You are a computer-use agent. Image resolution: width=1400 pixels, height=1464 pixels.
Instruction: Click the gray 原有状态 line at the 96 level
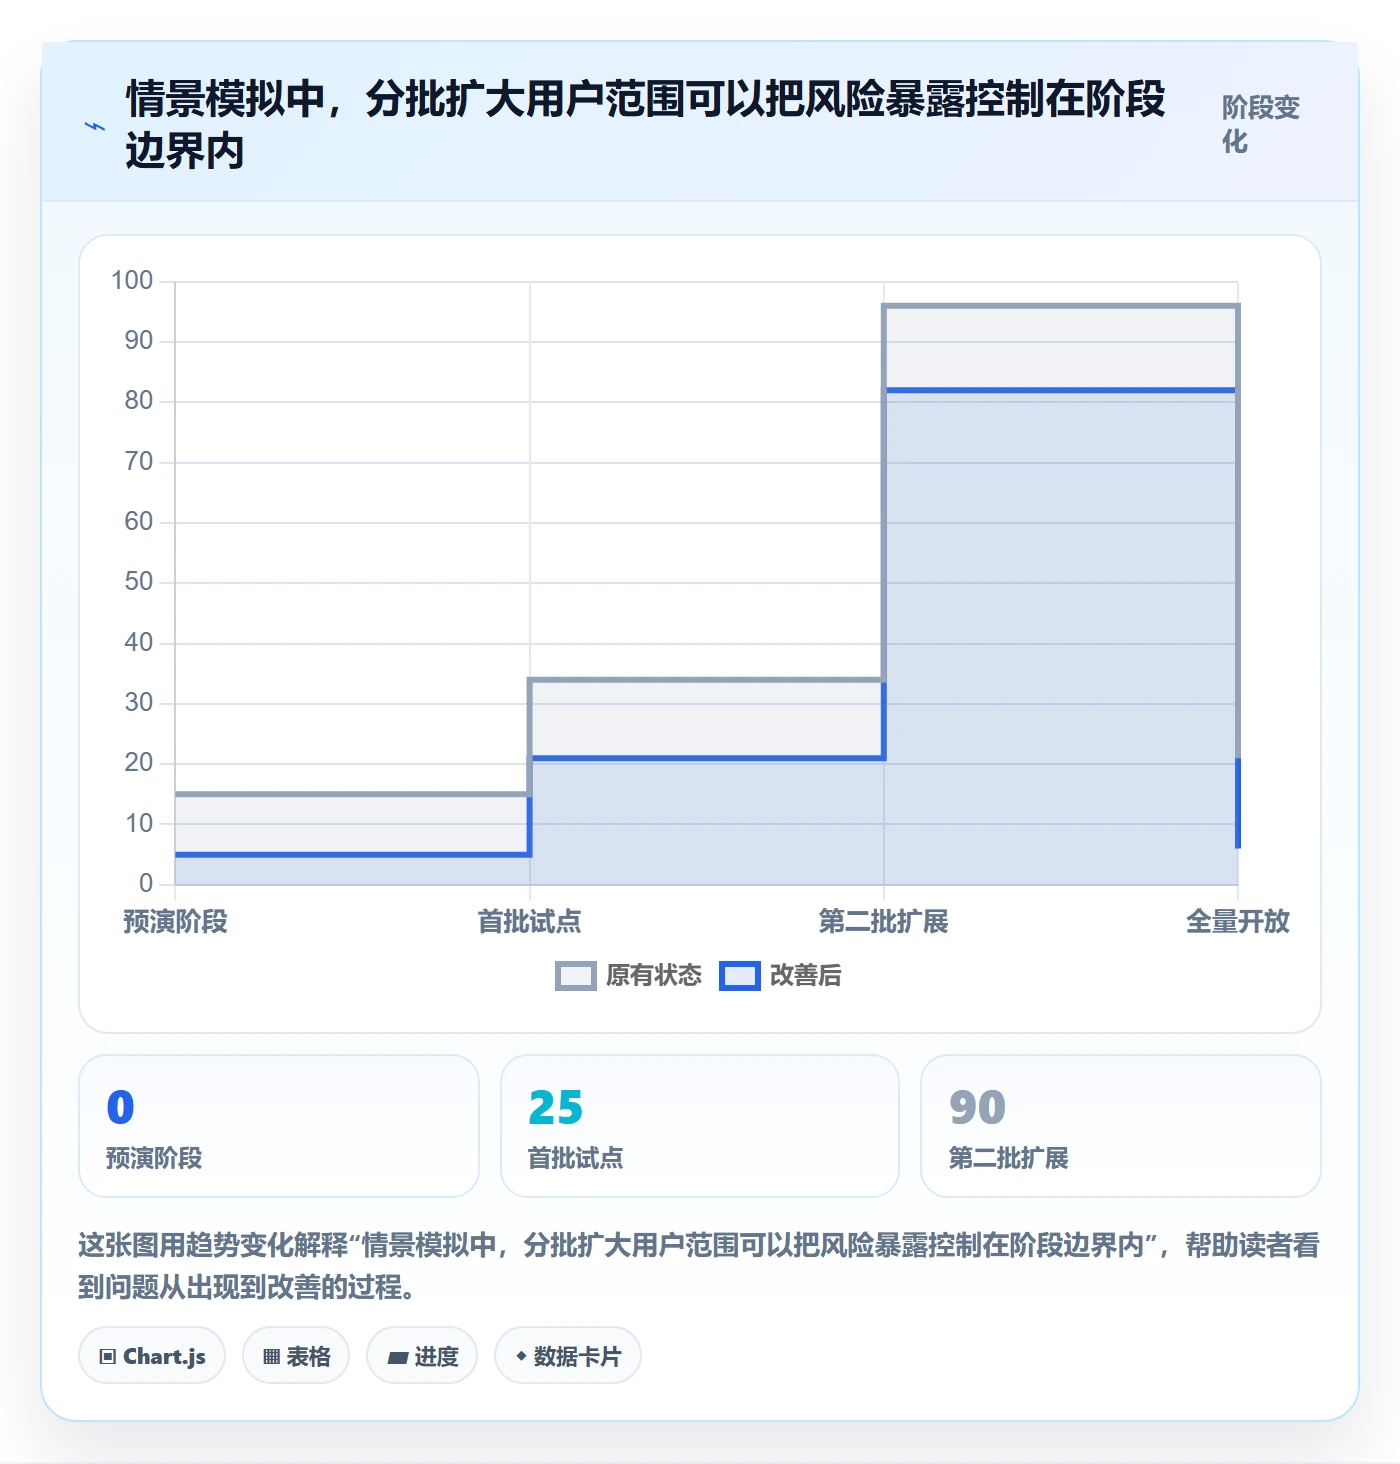(x=1061, y=306)
